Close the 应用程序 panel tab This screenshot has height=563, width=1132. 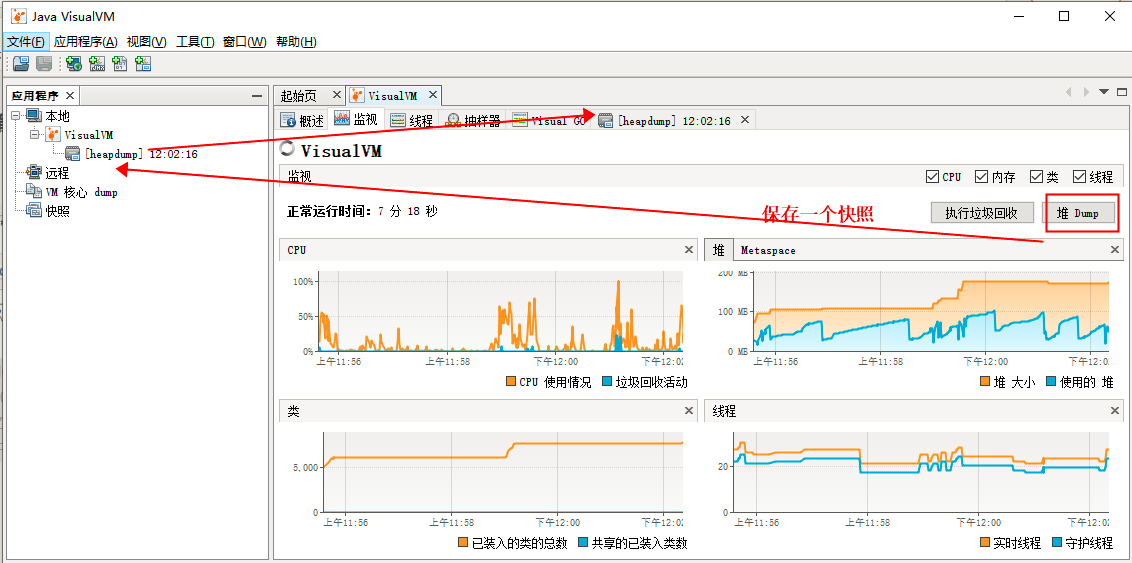(70, 95)
